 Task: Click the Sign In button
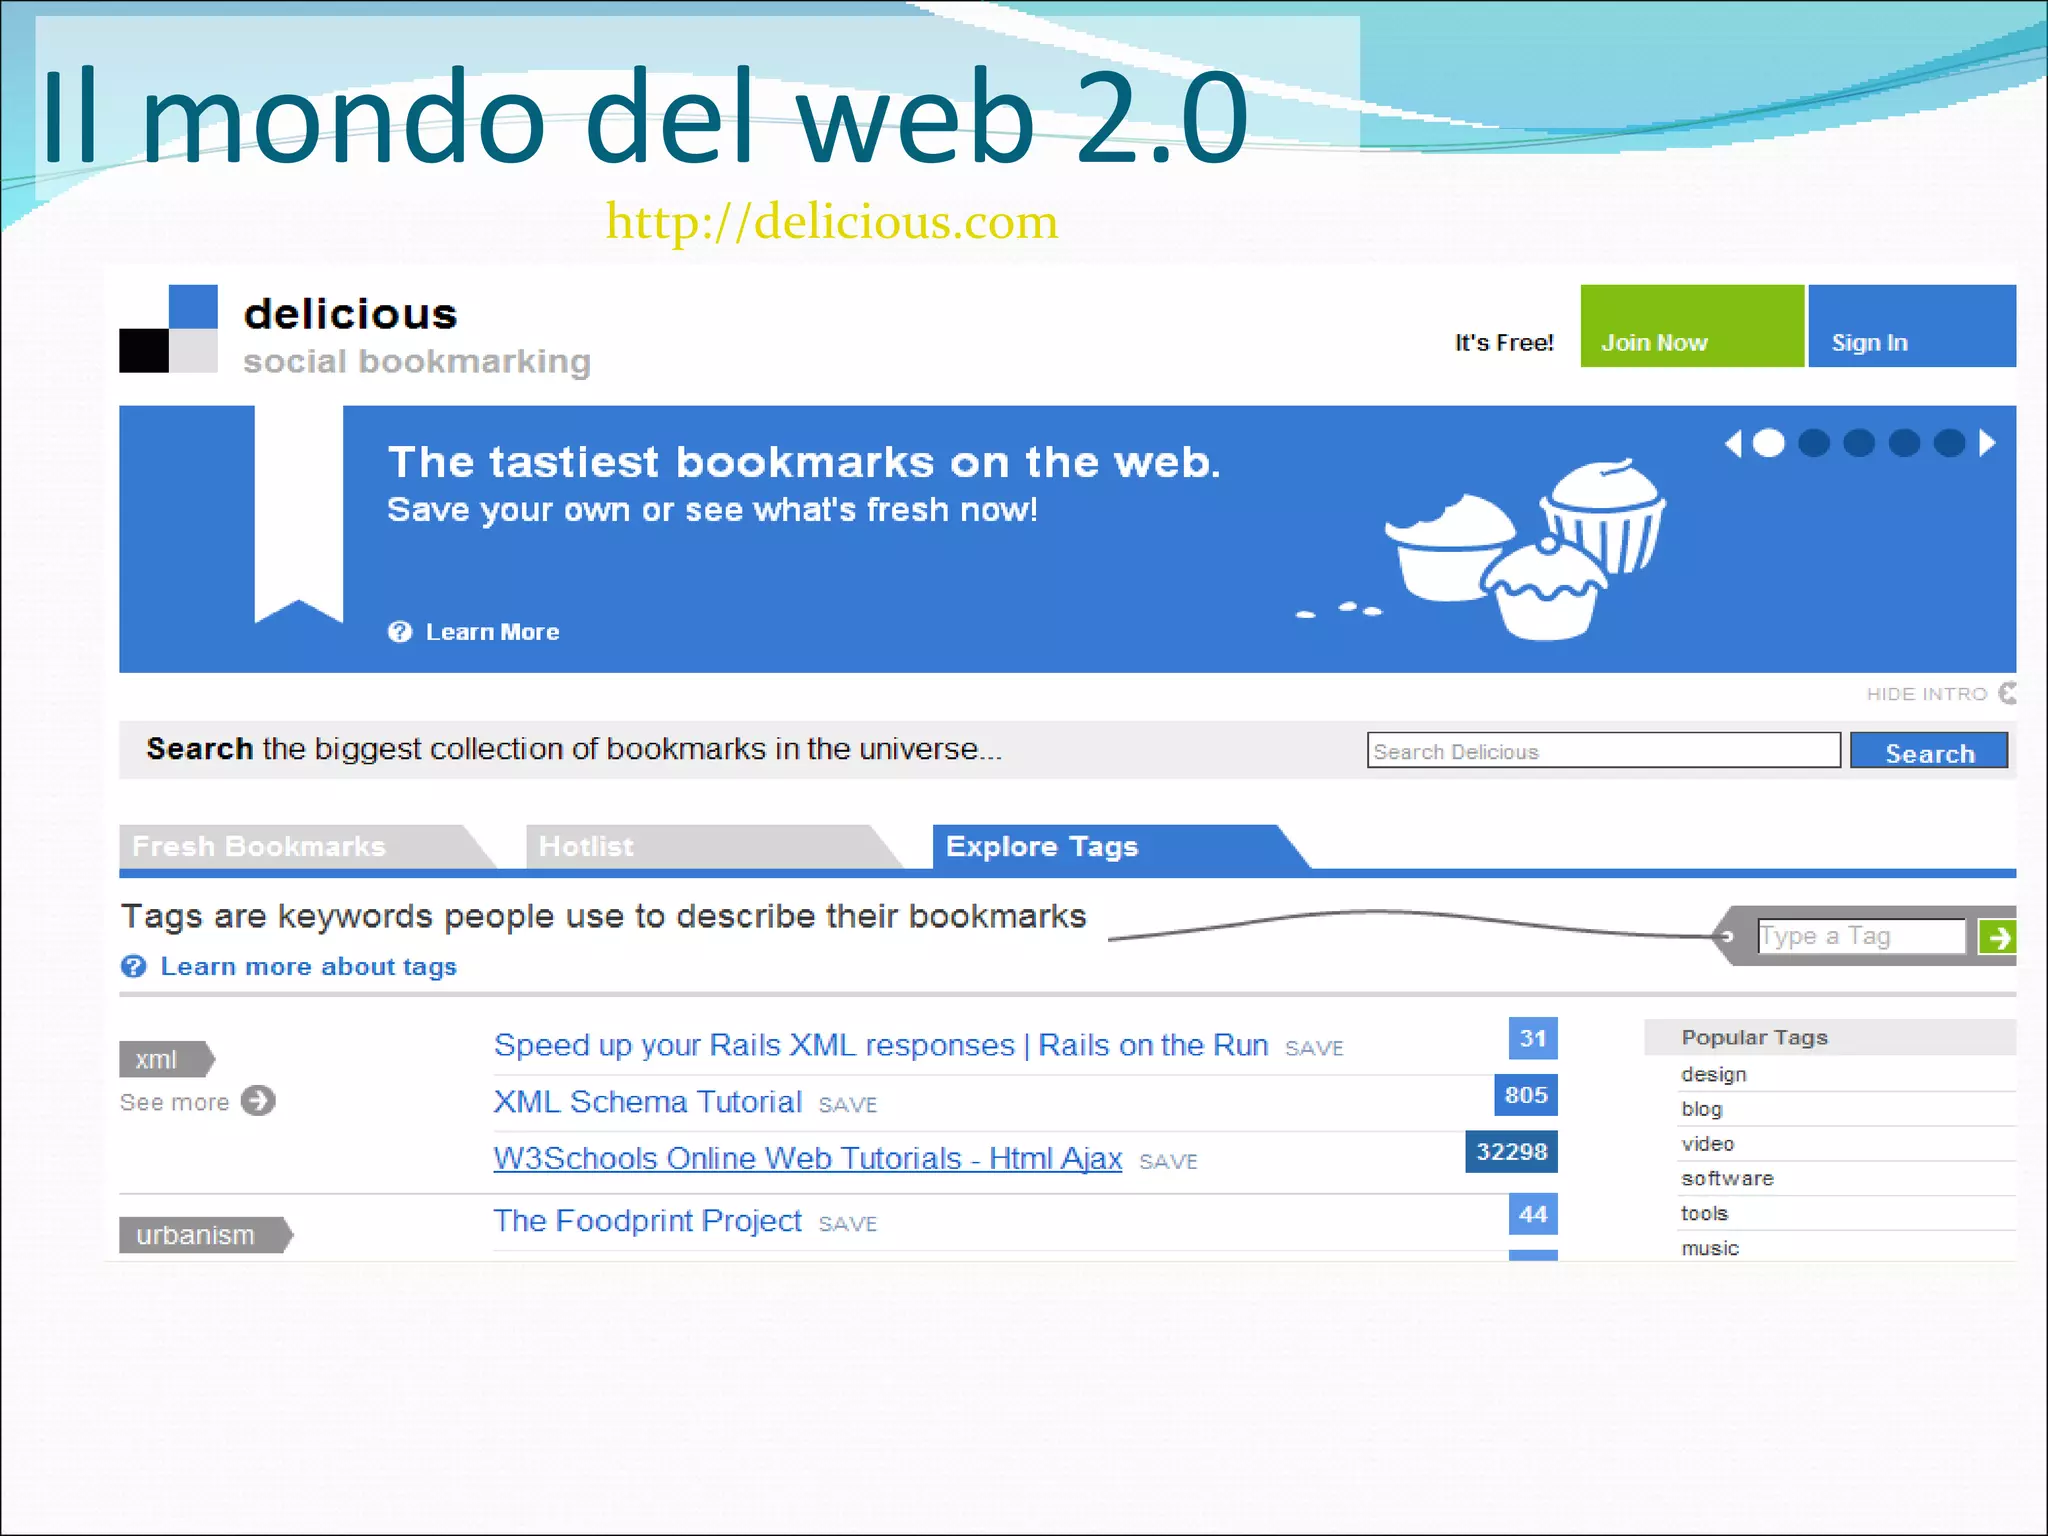(1912, 326)
